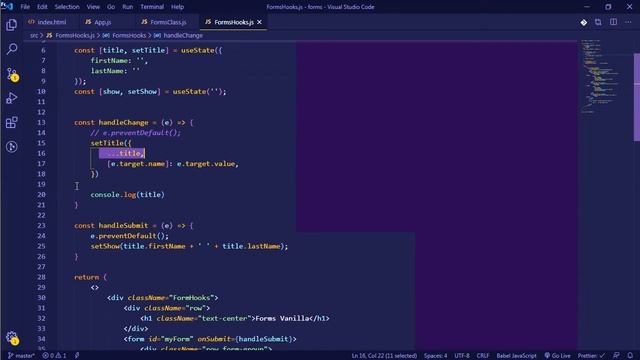Click setShow call on line 25
The width and height of the screenshot is (640, 360).
tap(189, 246)
